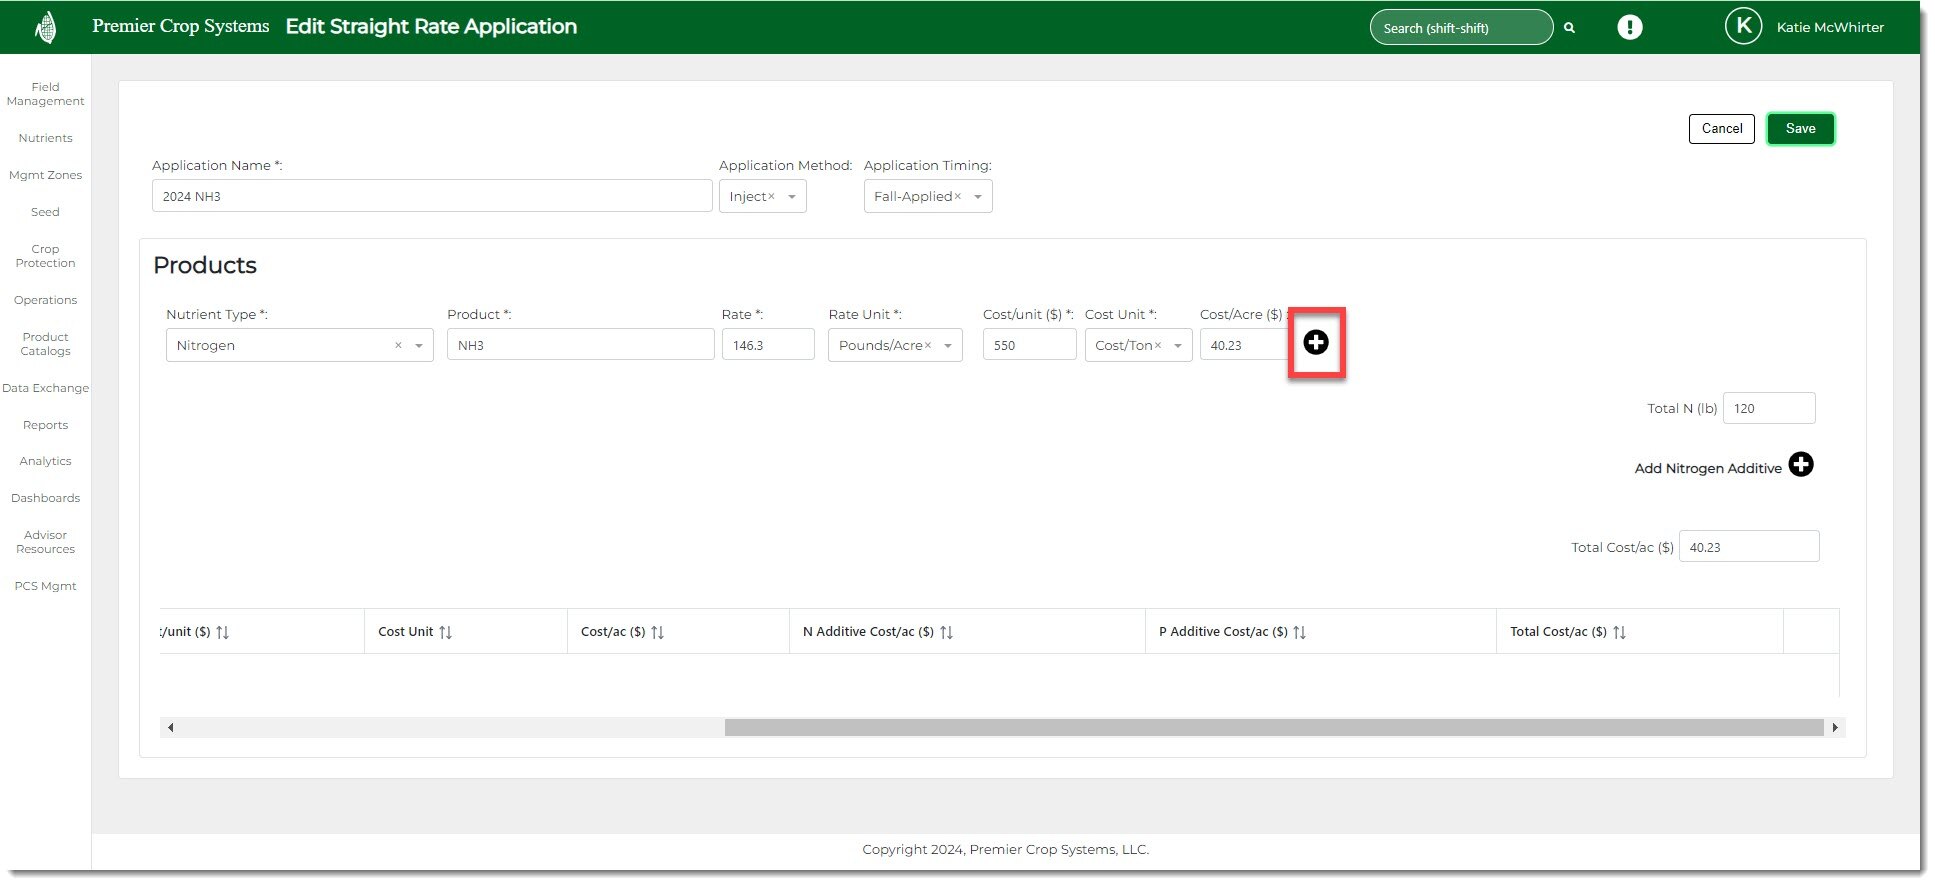This screenshot has height=885, width=1935.
Task: Open the Cost Unit dropdown
Action: [x=1177, y=346]
